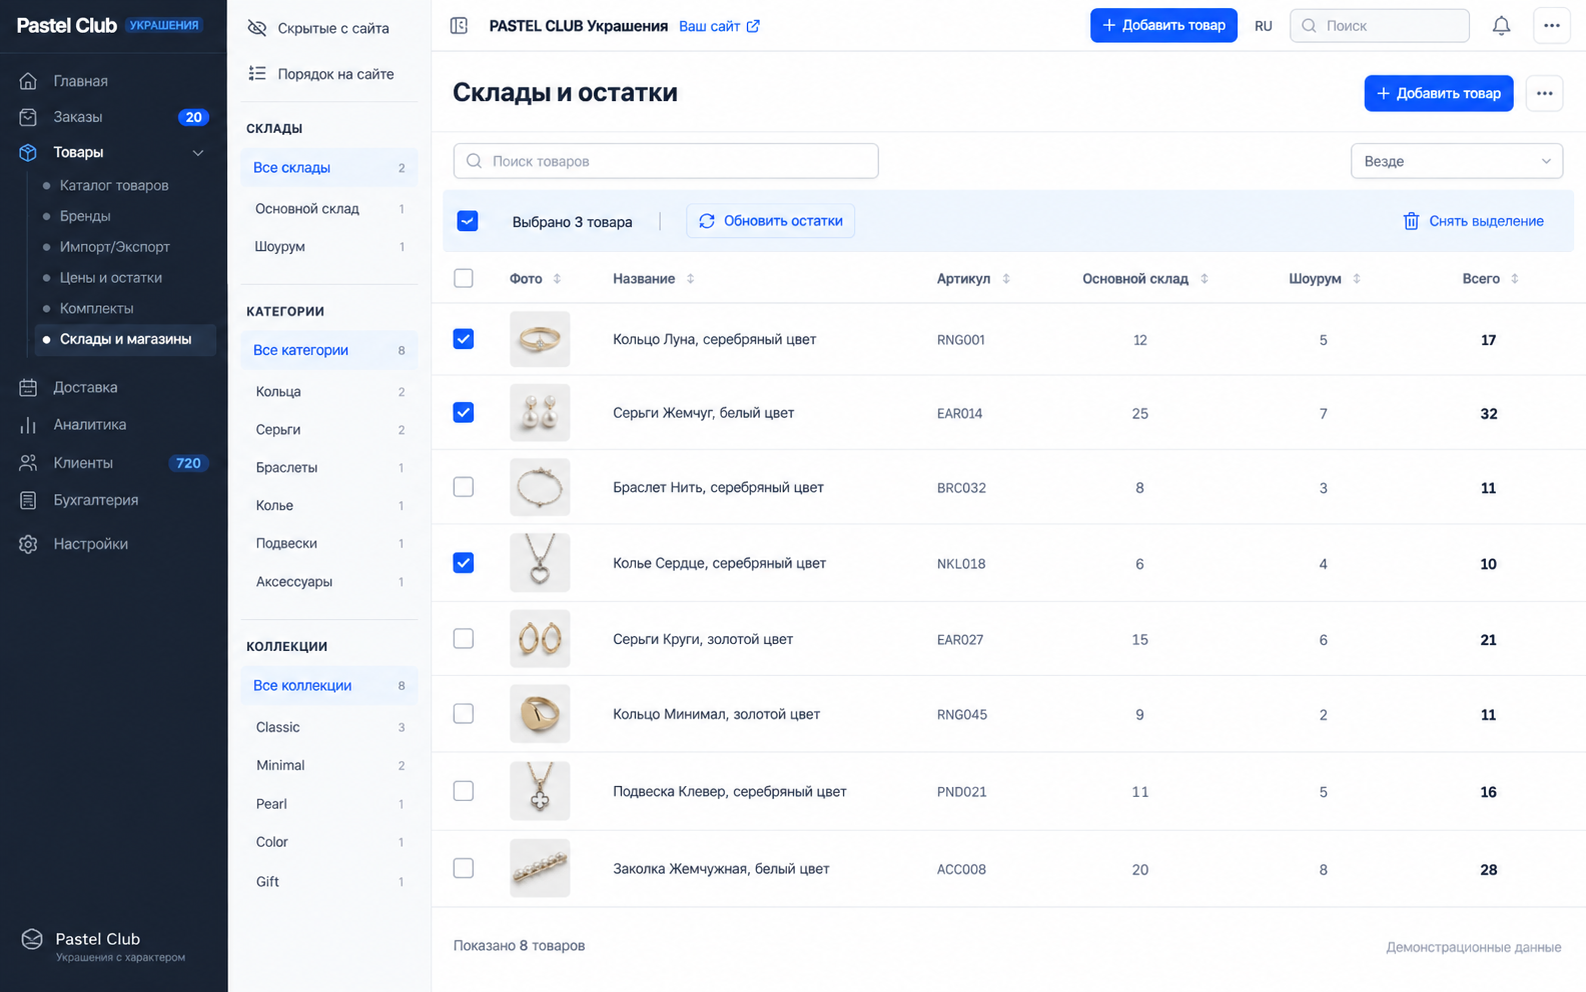Switch the interface language via RU
Viewport: 1586px width, 992px height.
[1263, 26]
